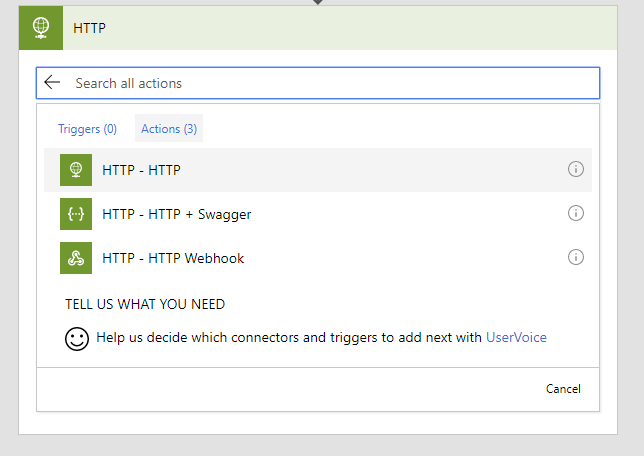Click the connector arrow above HTTP card
The width and height of the screenshot is (644, 456).
tap(318, 3)
